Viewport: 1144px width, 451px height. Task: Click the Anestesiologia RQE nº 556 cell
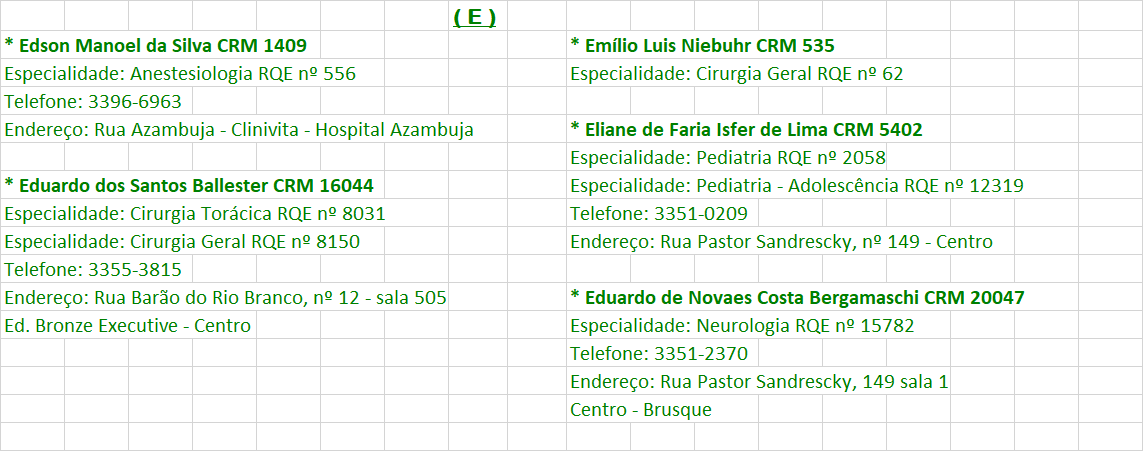click(180, 74)
